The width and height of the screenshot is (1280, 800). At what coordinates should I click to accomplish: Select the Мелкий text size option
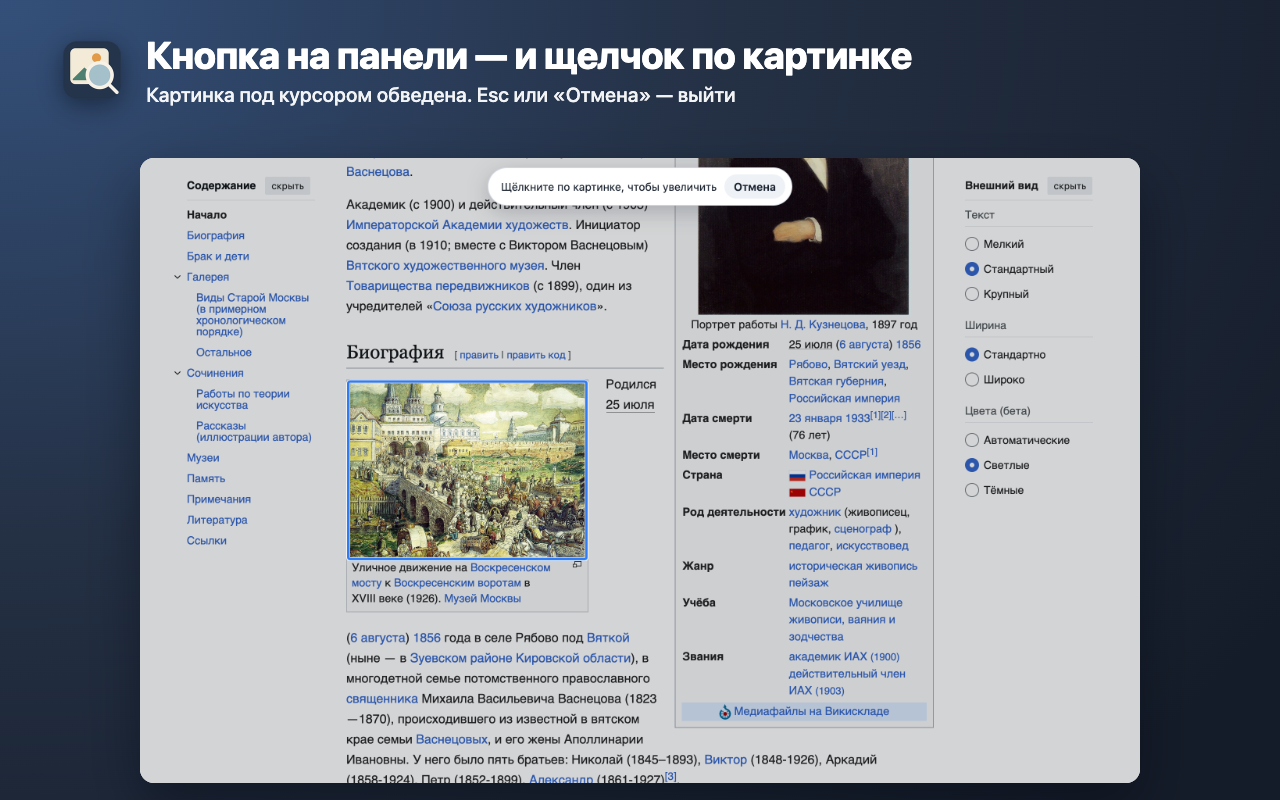point(971,244)
